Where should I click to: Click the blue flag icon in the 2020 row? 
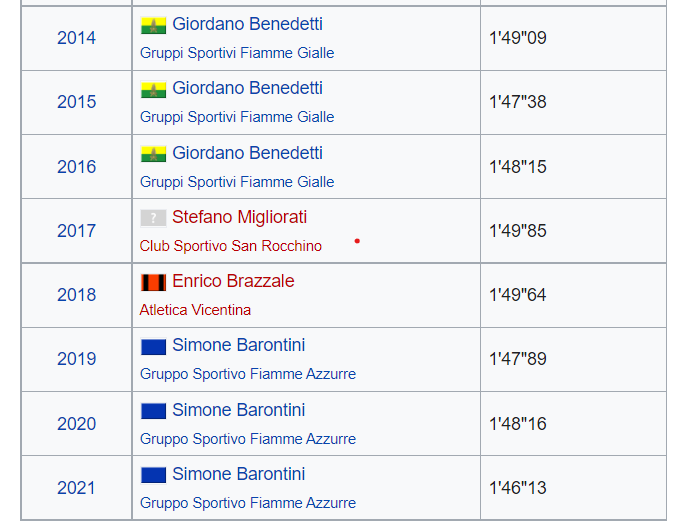pyautogui.click(x=153, y=411)
